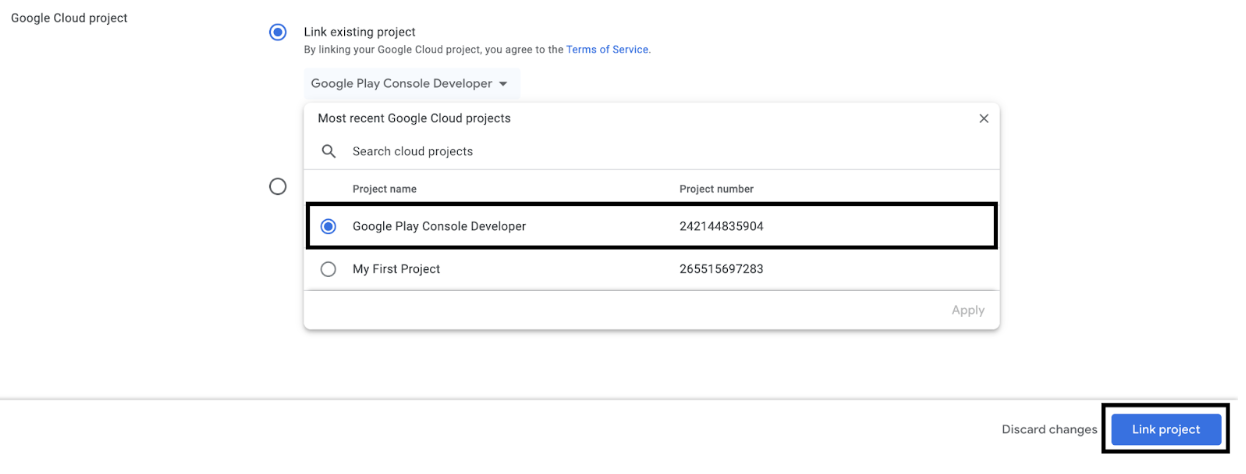
Task: Click the Google Play Console Developer row name
Action: pos(439,227)
